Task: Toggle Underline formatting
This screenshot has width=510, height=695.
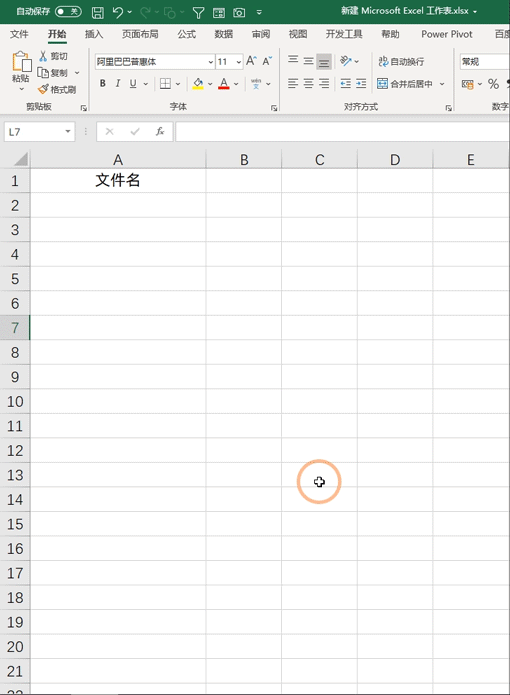Action: (133, 83)
